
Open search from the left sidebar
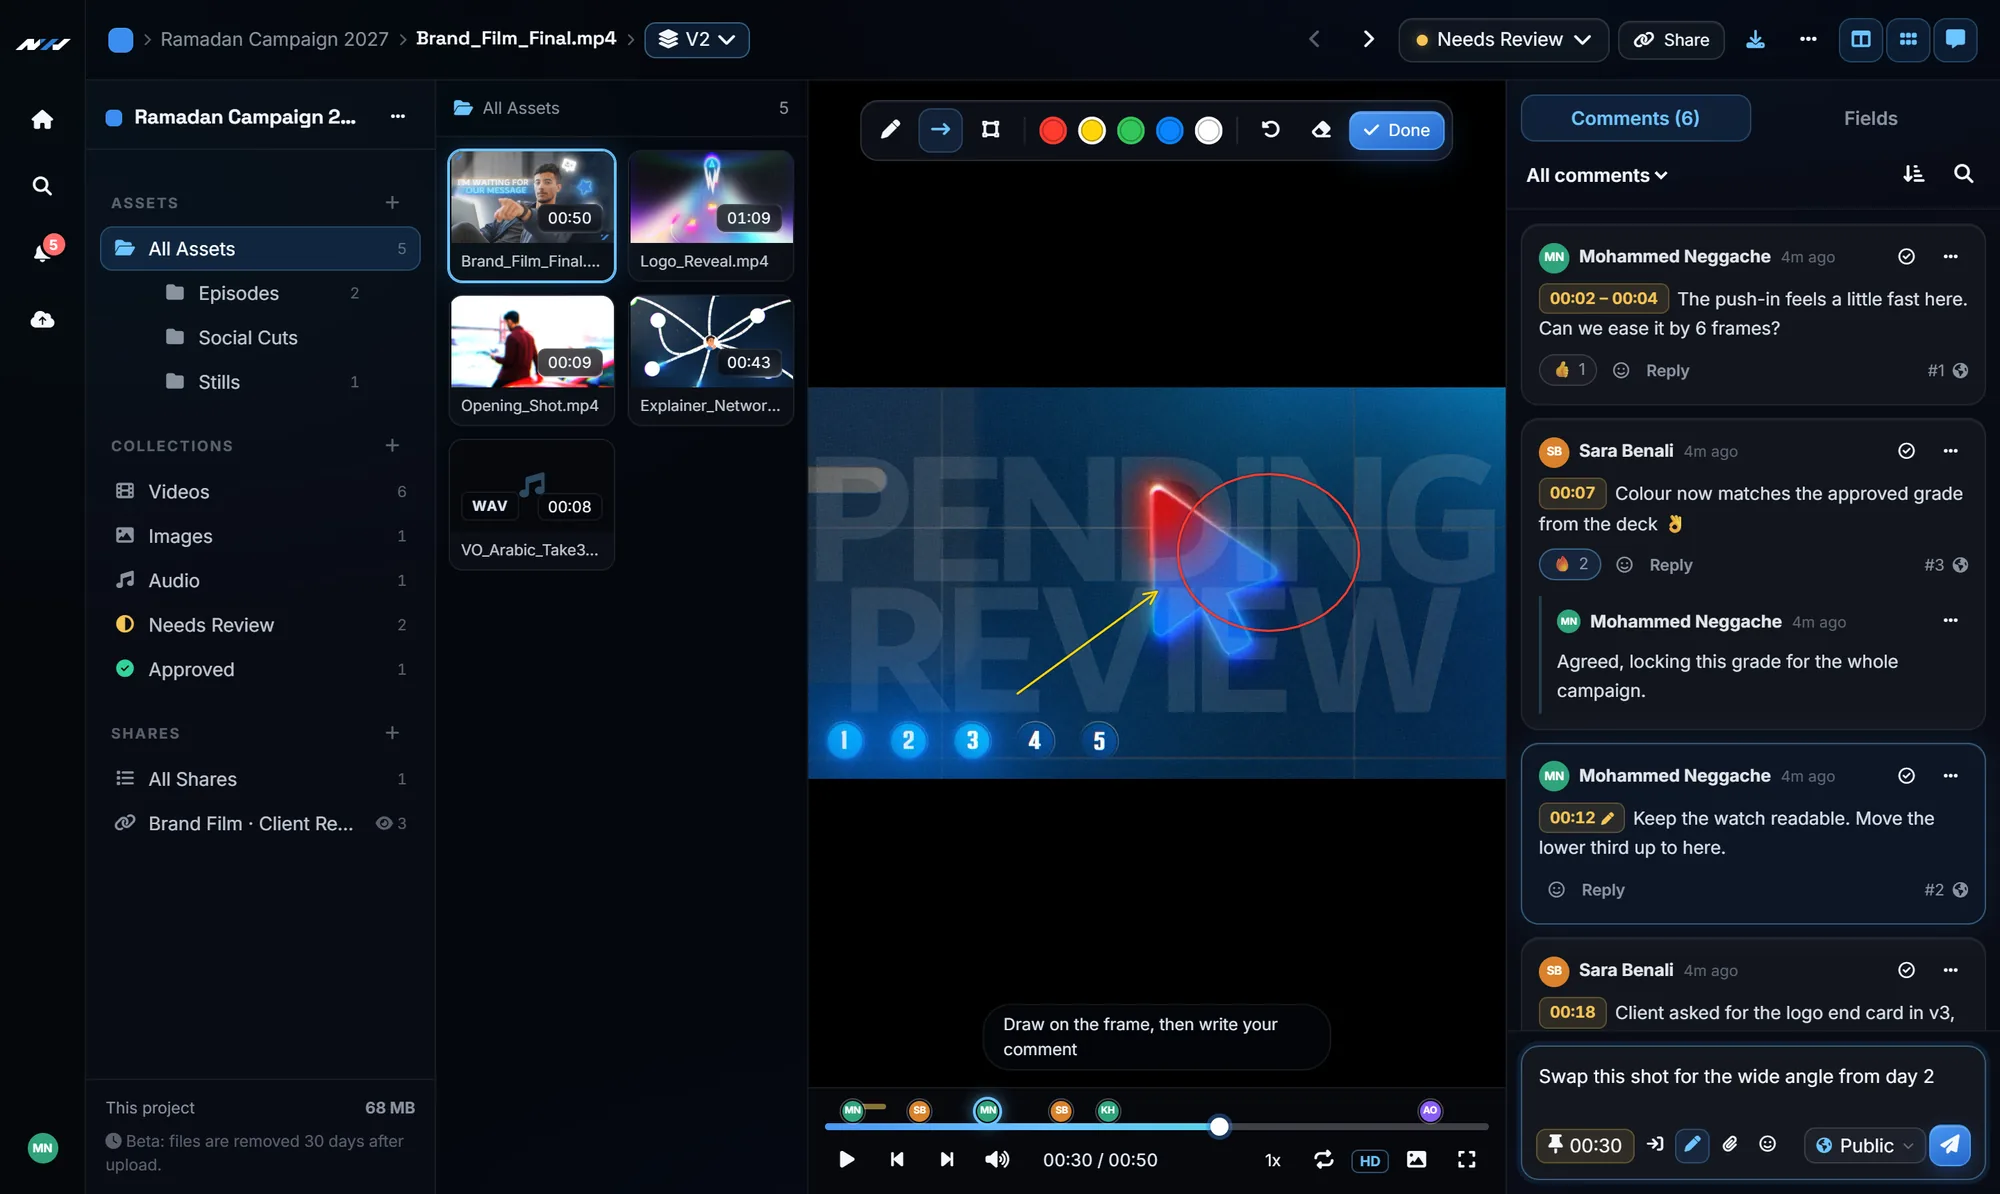click(x=42, y=186)
